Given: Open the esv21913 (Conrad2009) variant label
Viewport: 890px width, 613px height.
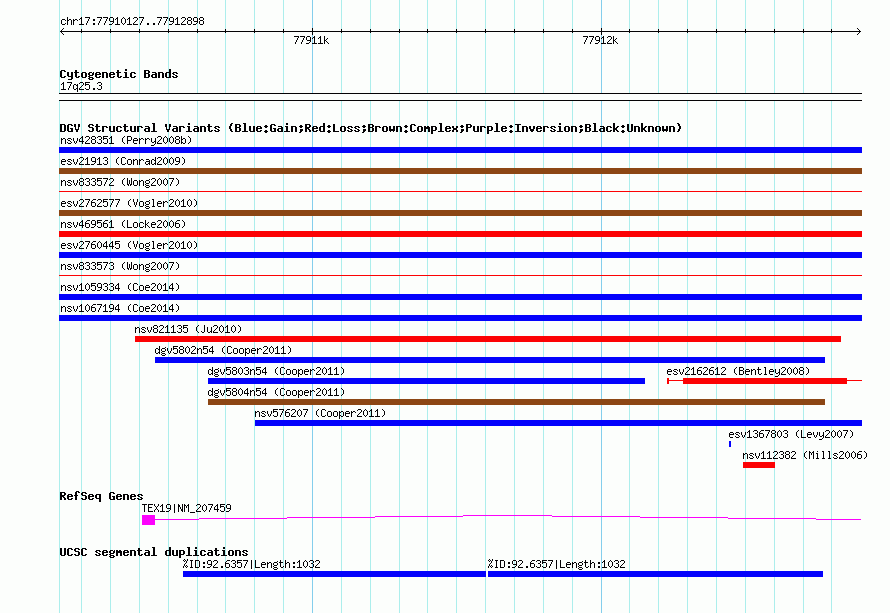Looking at the screenshot, I should [x=123, y=161].
